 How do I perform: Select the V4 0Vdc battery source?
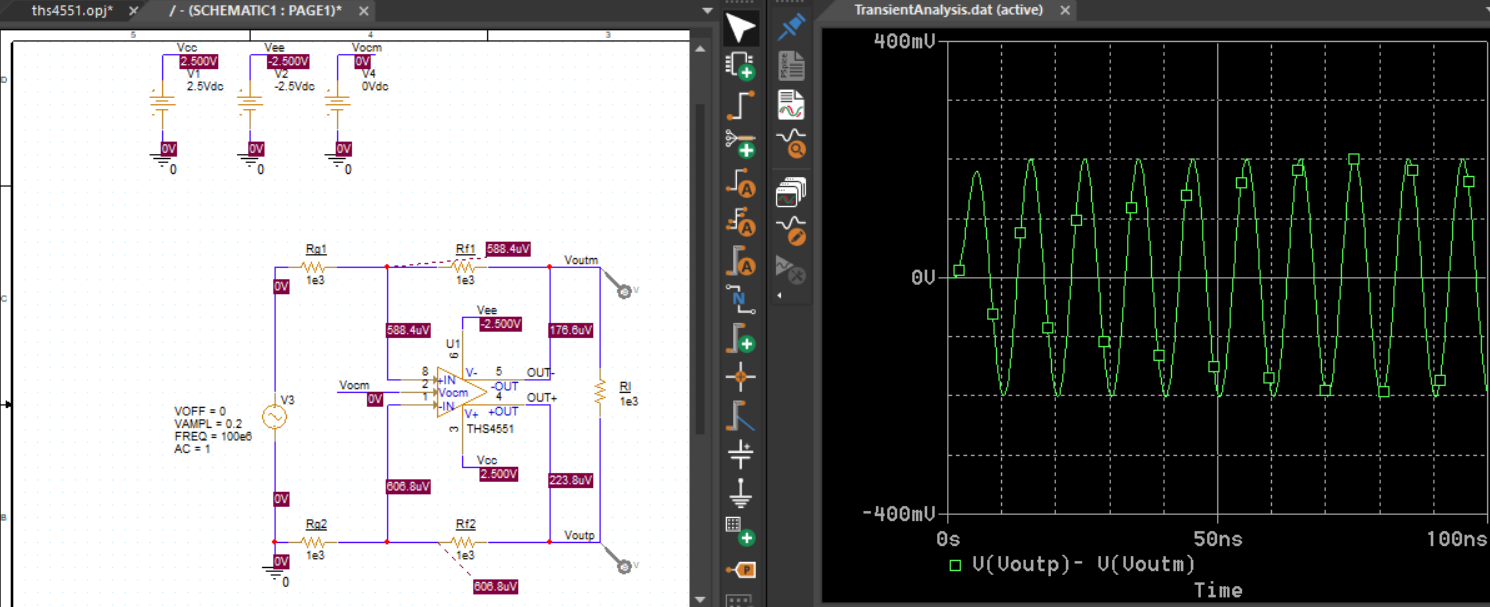pos(338,105)
